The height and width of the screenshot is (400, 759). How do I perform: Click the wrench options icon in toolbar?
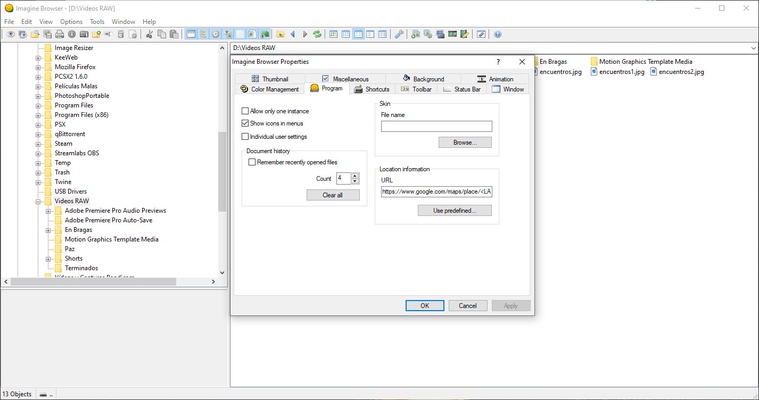tap(400, 34)
